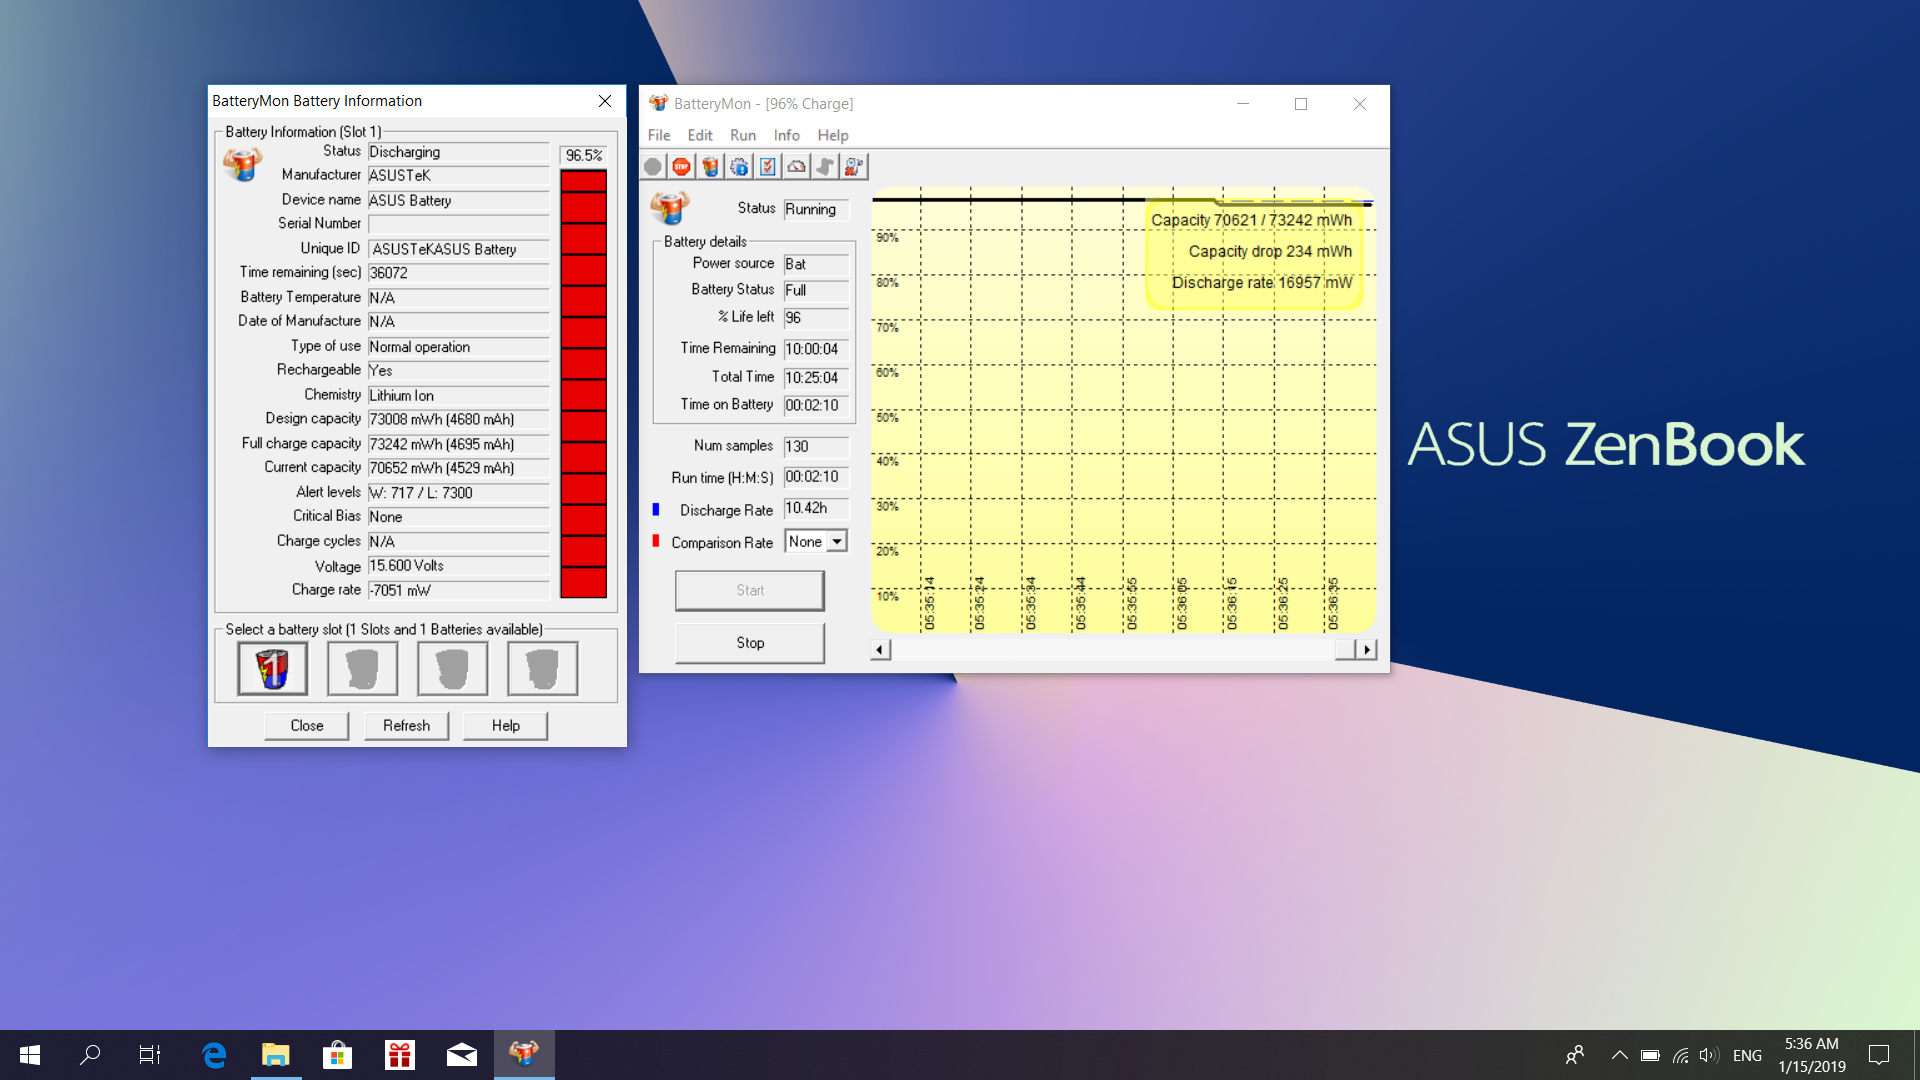Click the Discharge Rate field 10.42h

[x=816, y=509]
